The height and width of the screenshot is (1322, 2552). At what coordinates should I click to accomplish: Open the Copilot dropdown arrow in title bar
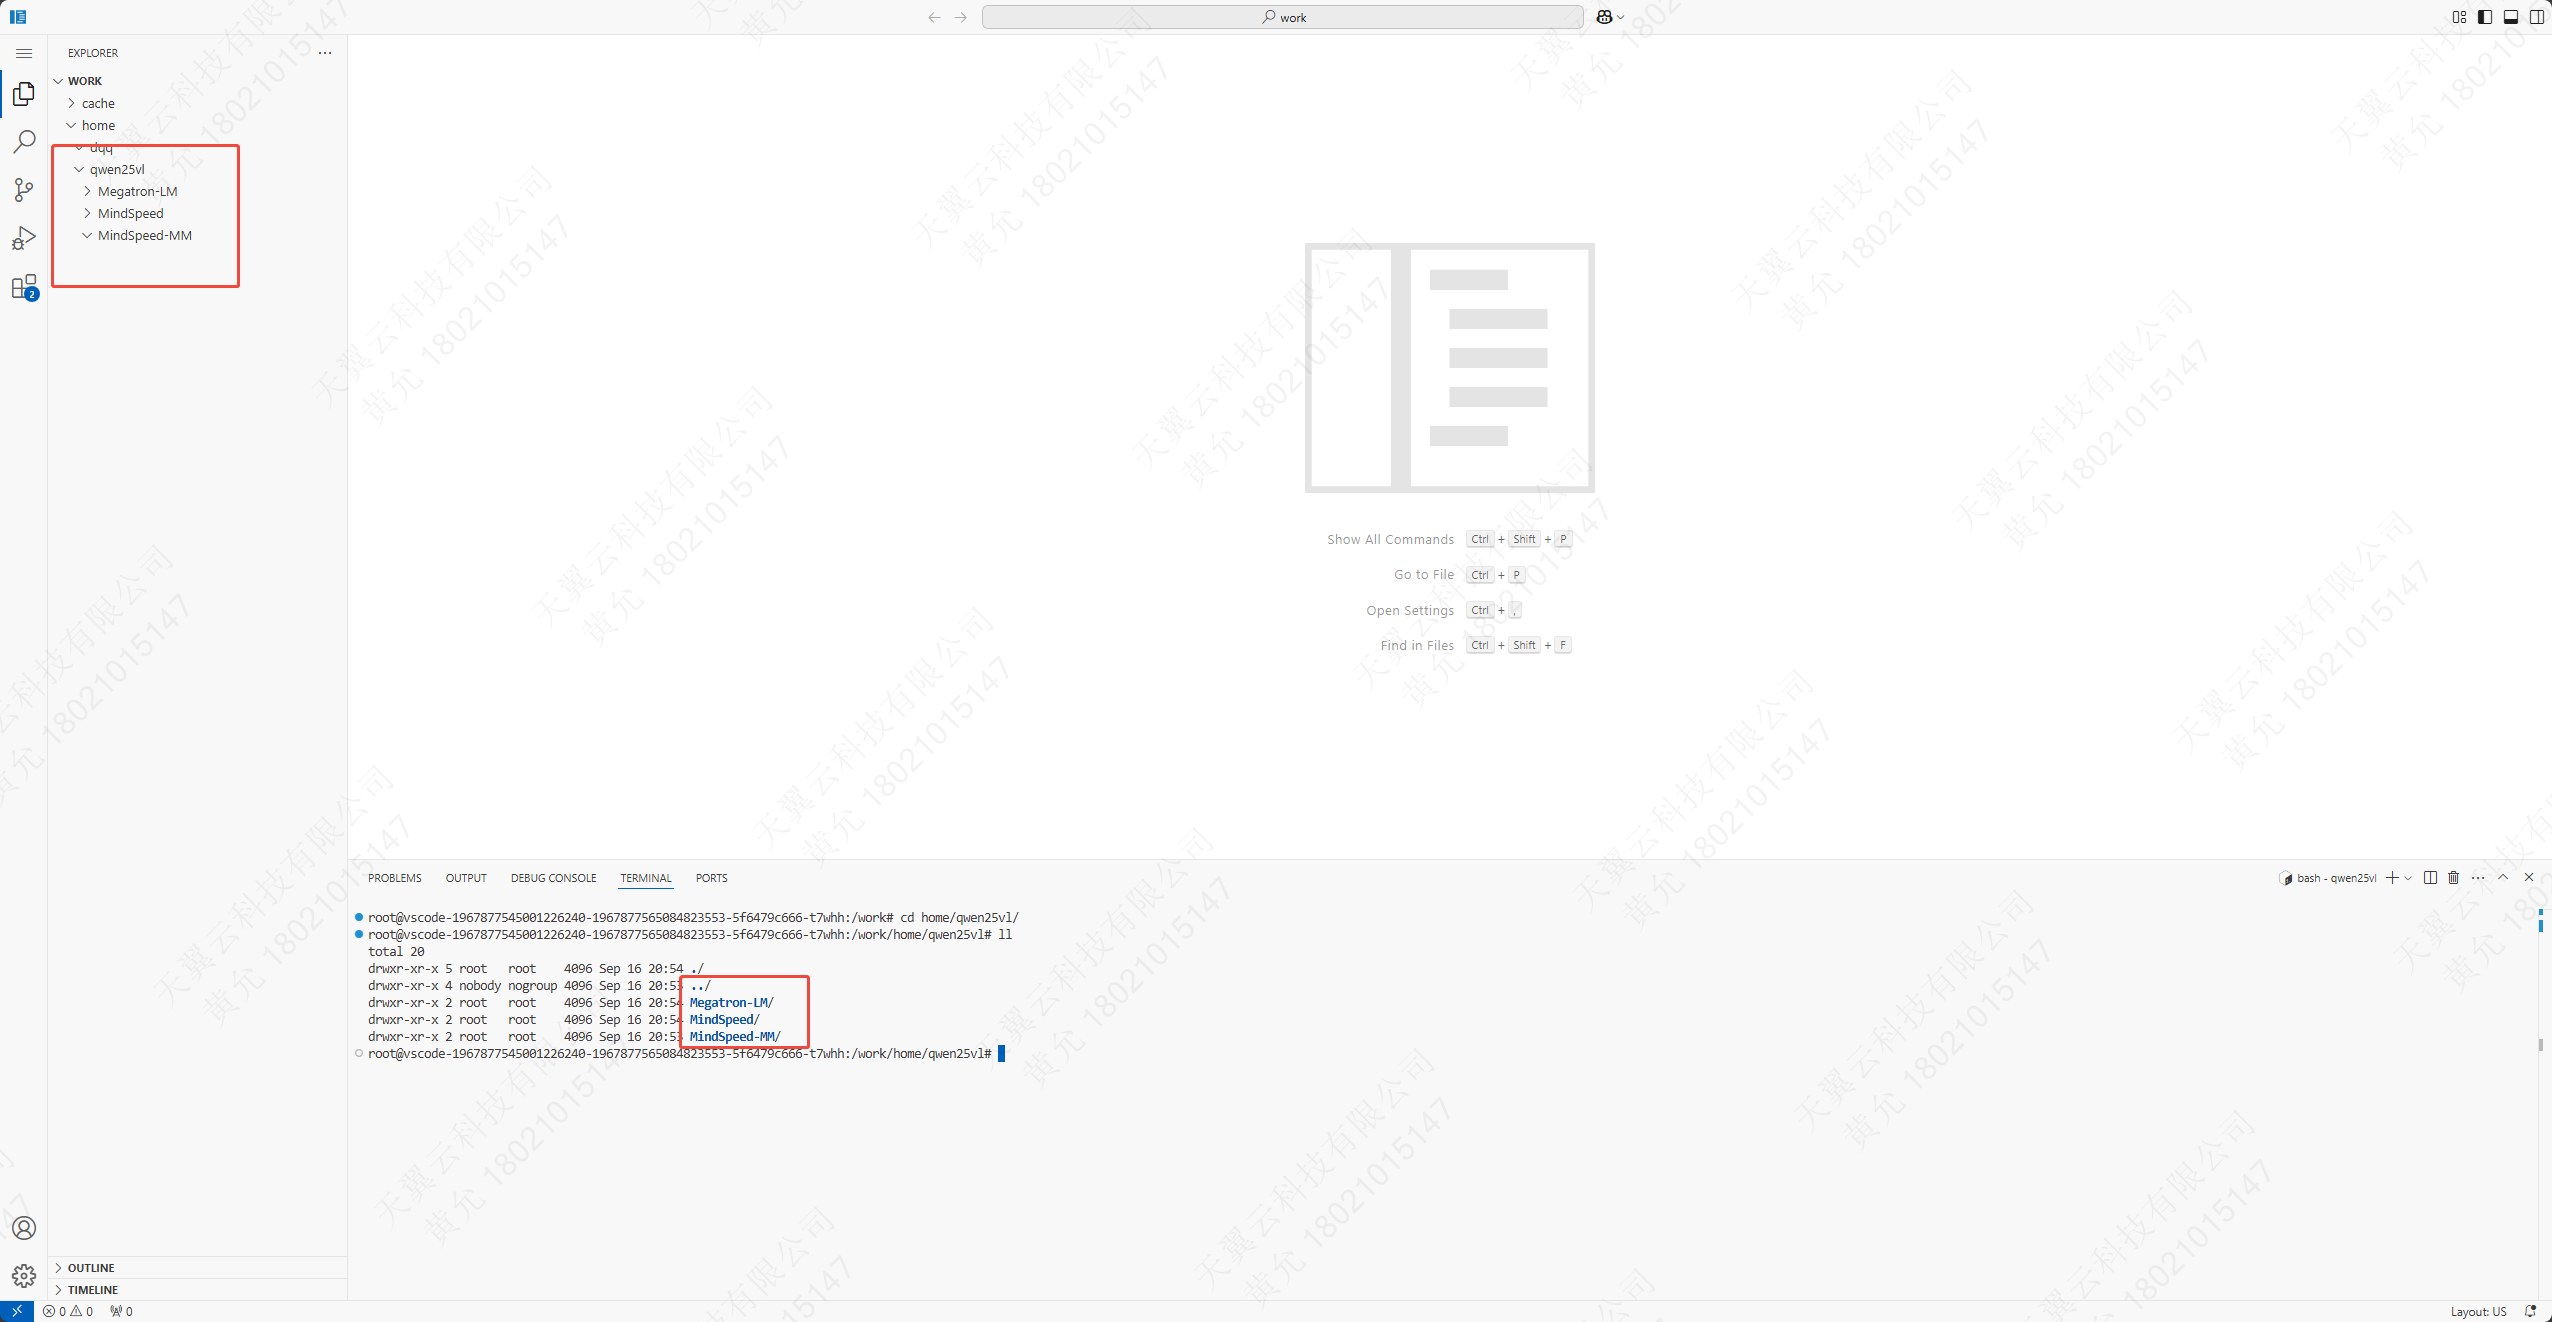tap(1621, 17)
